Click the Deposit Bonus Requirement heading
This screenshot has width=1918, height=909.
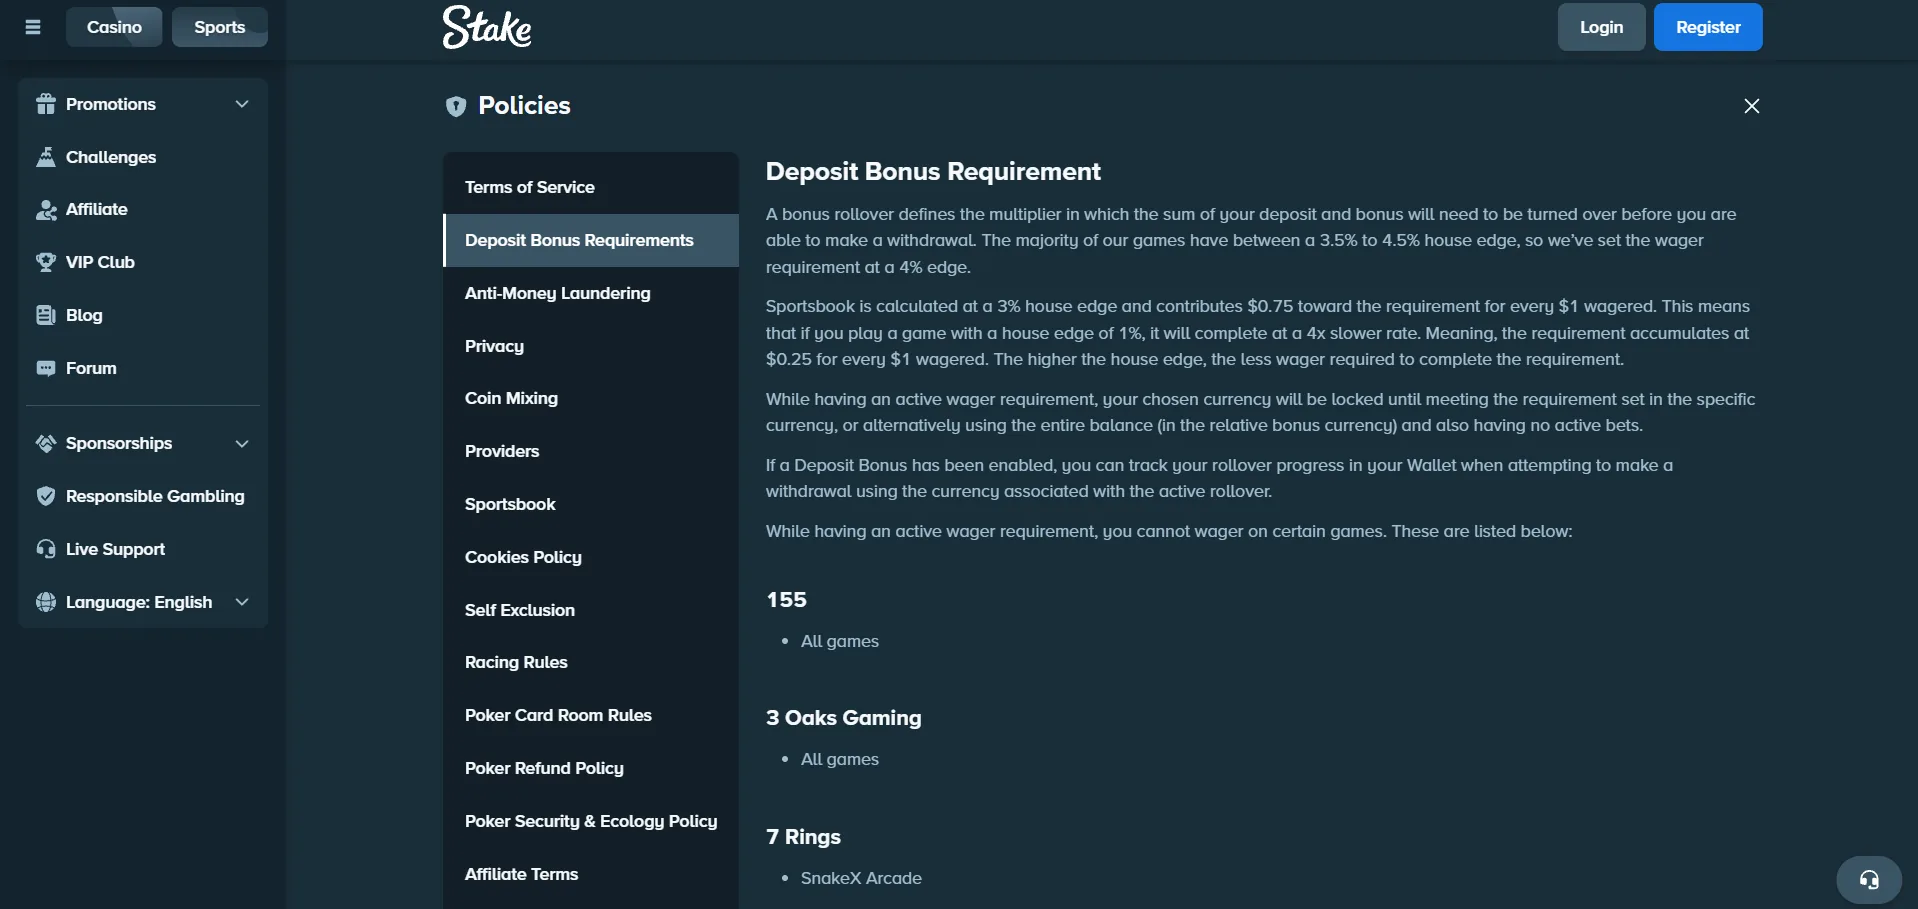[x=933, y=172]
